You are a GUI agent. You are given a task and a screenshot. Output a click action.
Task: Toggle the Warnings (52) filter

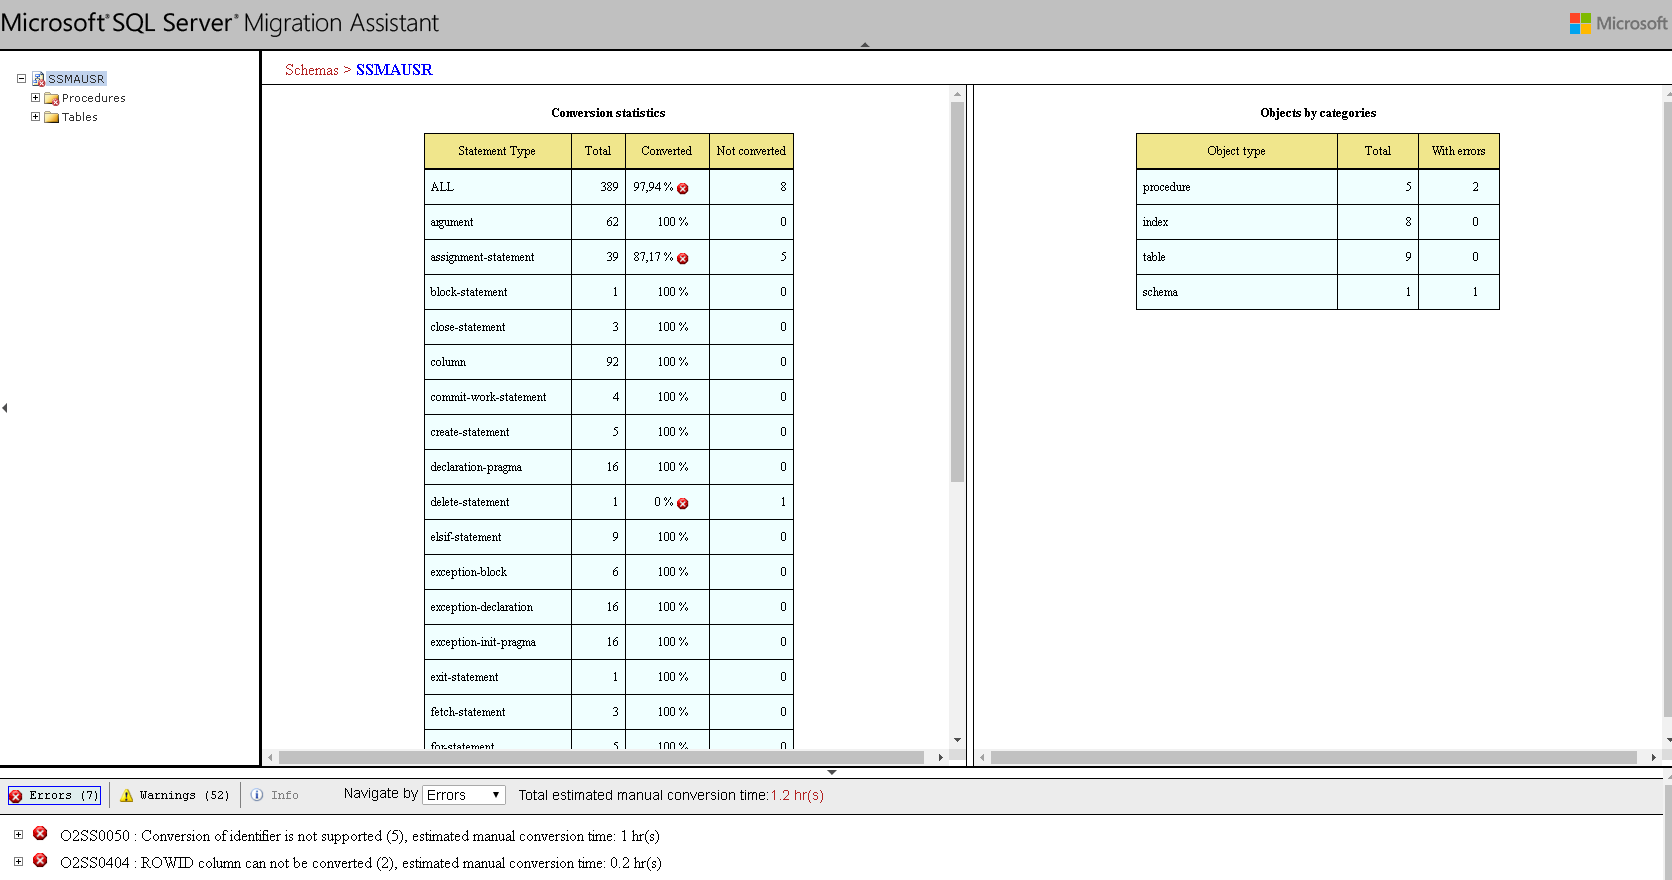pyautogui.click(x=175, y=795)
